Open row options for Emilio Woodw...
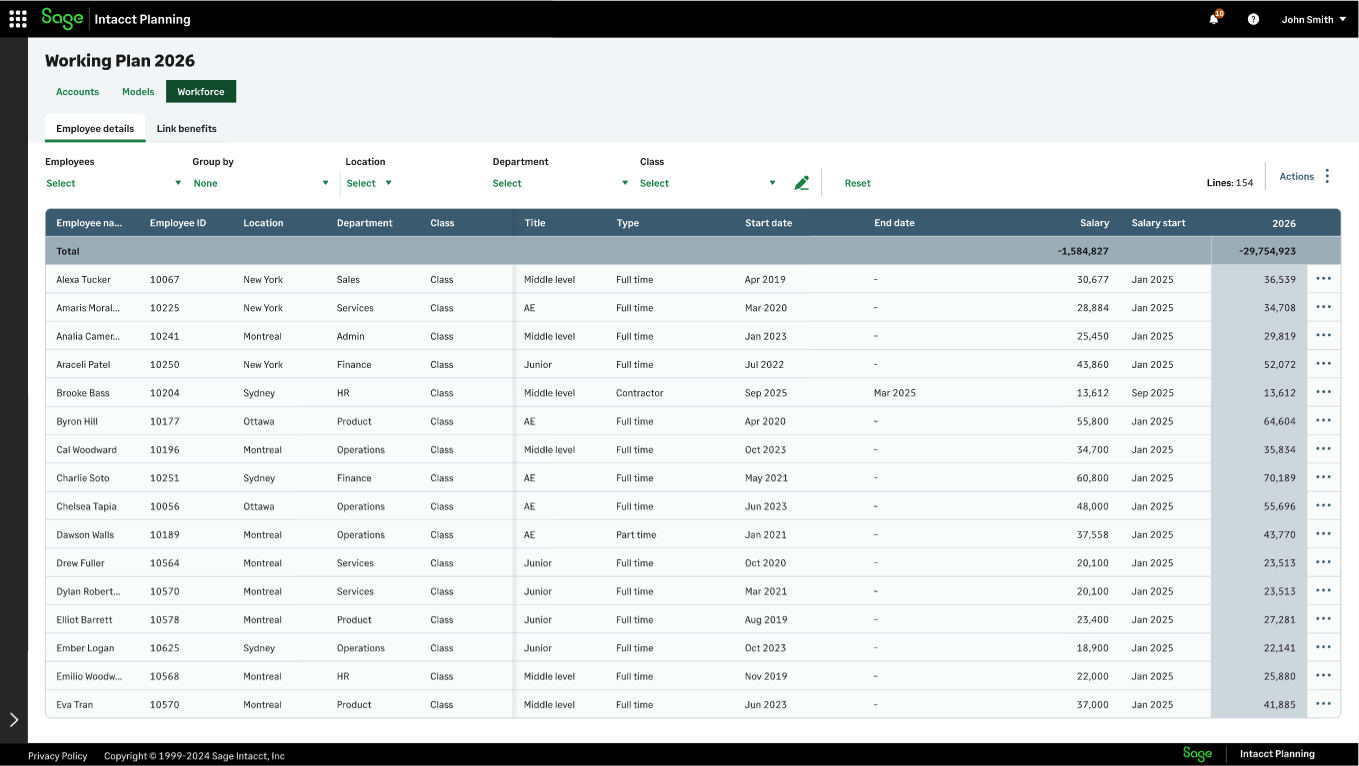This screenshot has width=1359, height=766. (x=1324, y=676)
